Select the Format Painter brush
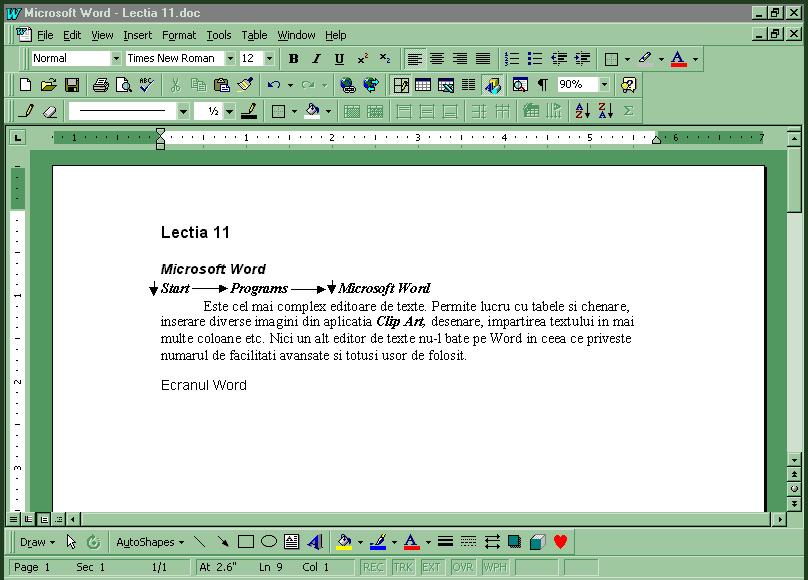Screen dimensions: 808x580 coord(245,84)
